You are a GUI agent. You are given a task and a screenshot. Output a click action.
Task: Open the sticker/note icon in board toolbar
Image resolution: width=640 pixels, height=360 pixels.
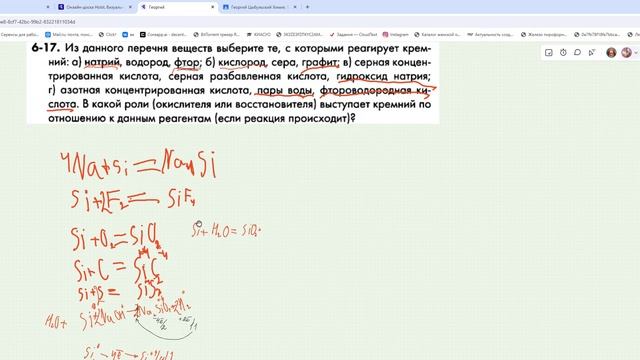point(549,53)
